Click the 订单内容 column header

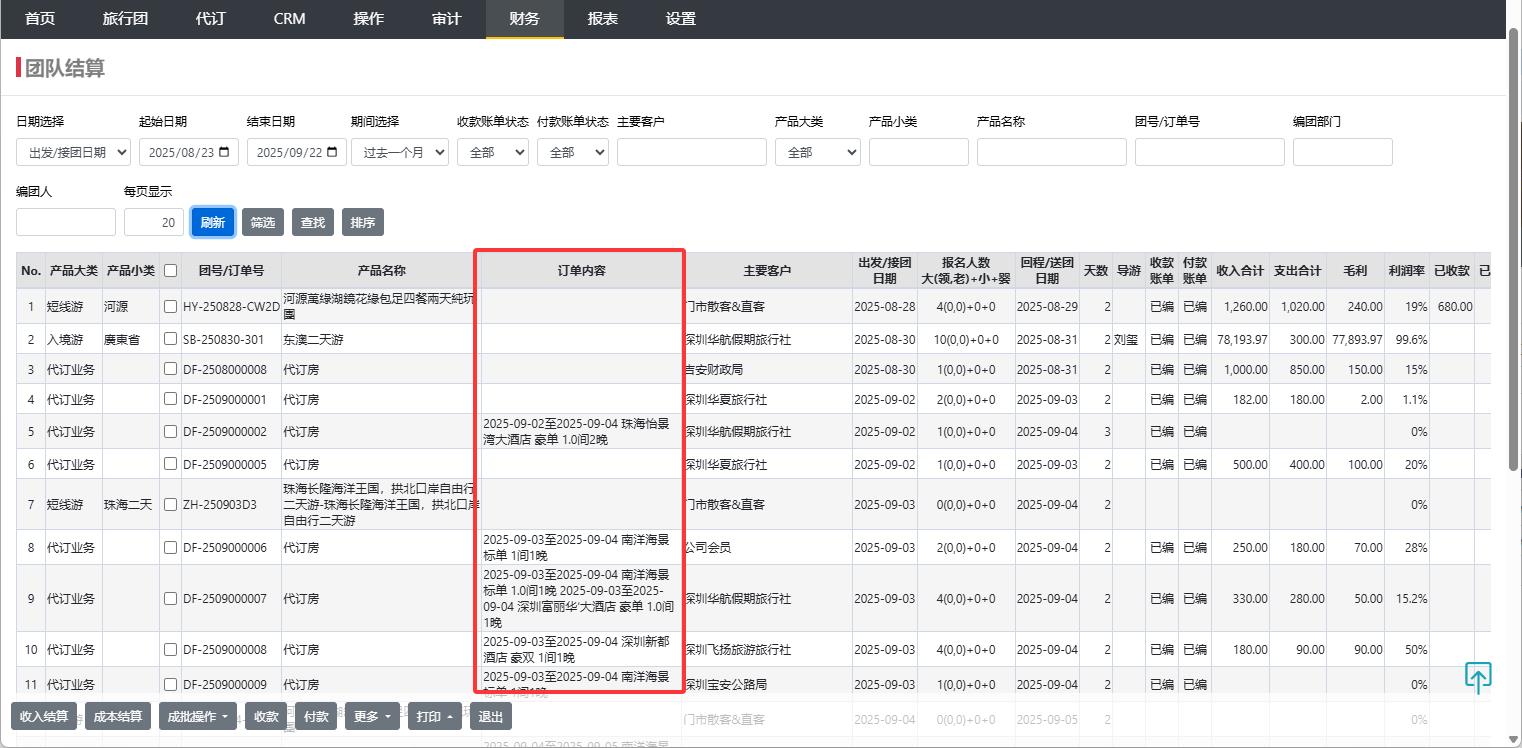tap(581, 271)
